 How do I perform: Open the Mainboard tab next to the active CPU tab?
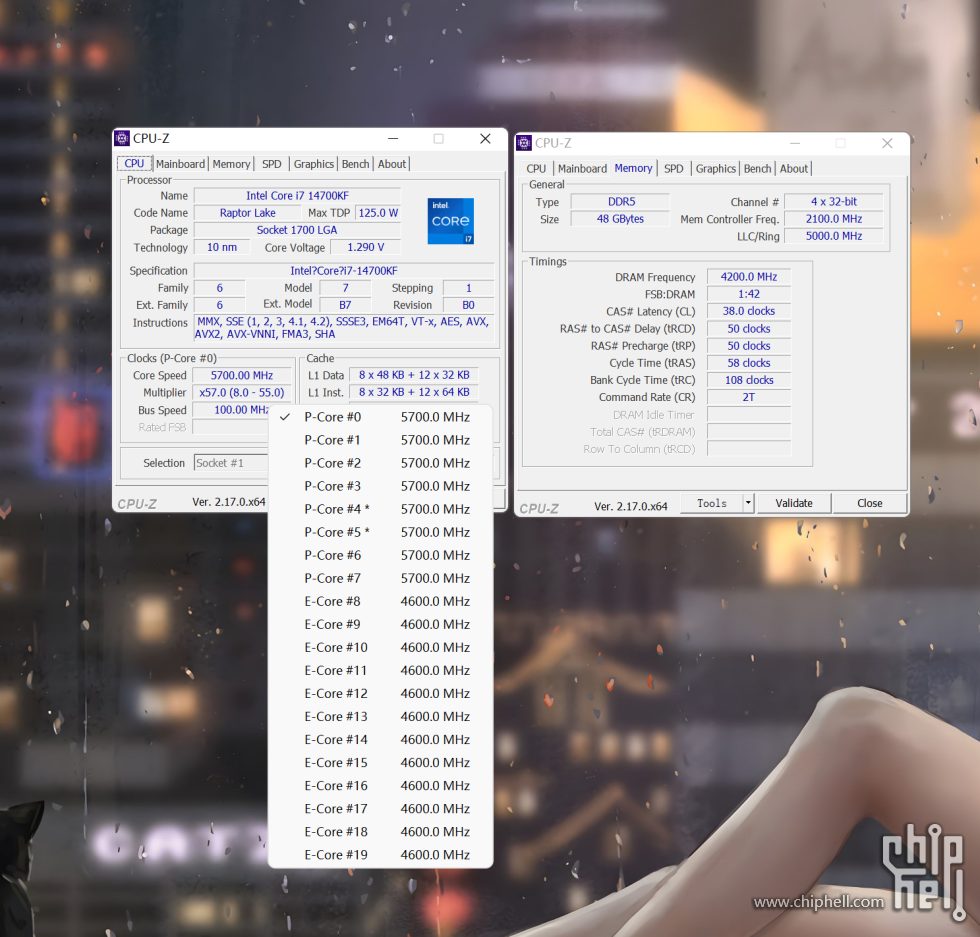(180, 164)
